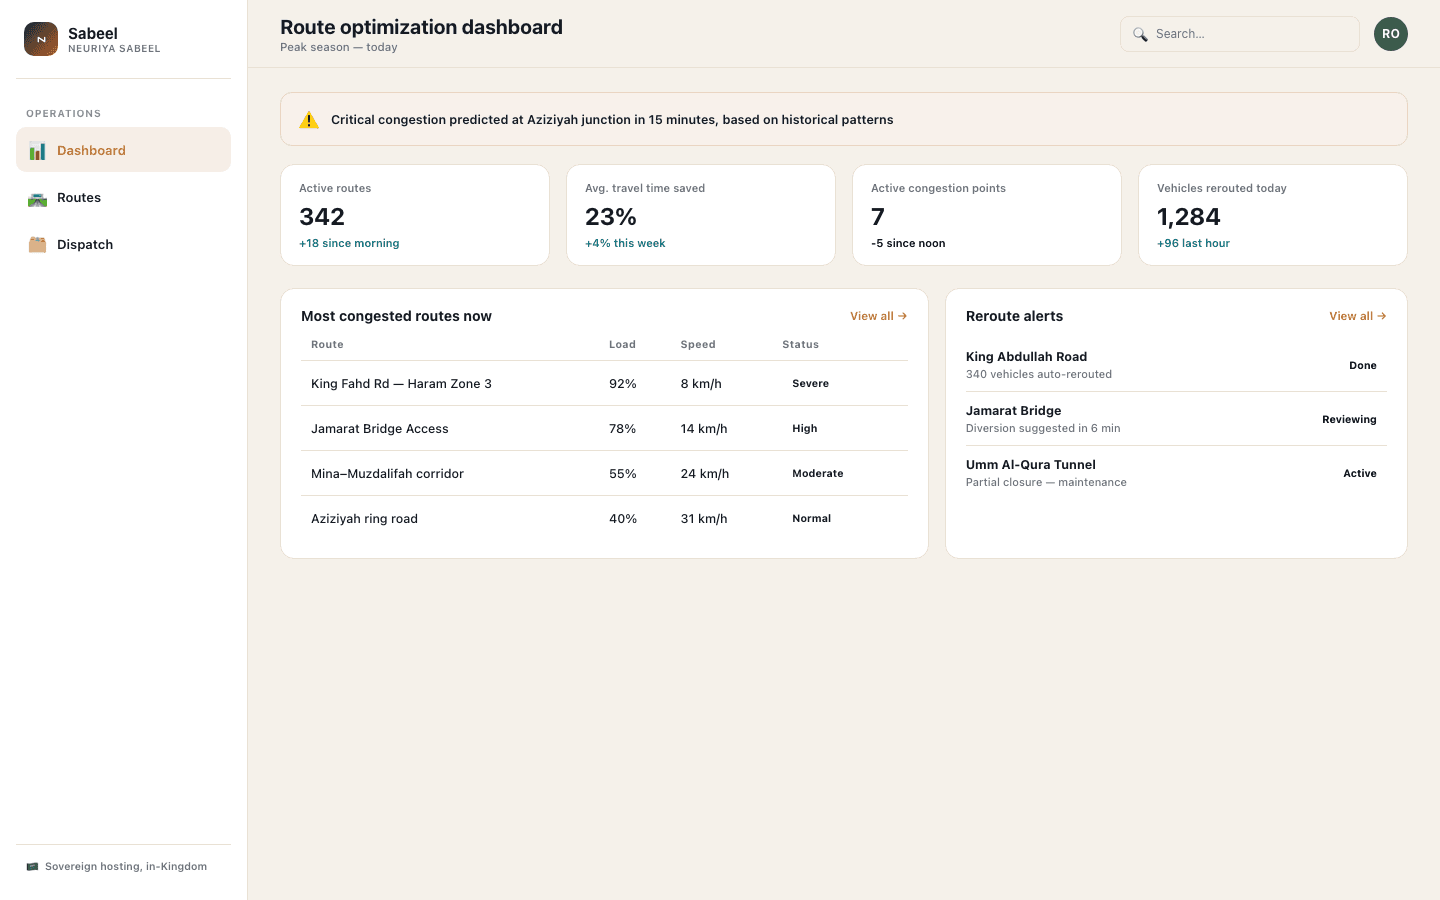The image size is (1440, 900).
Task: Click the Dispatch package icon
Action: tap(37, 245)
